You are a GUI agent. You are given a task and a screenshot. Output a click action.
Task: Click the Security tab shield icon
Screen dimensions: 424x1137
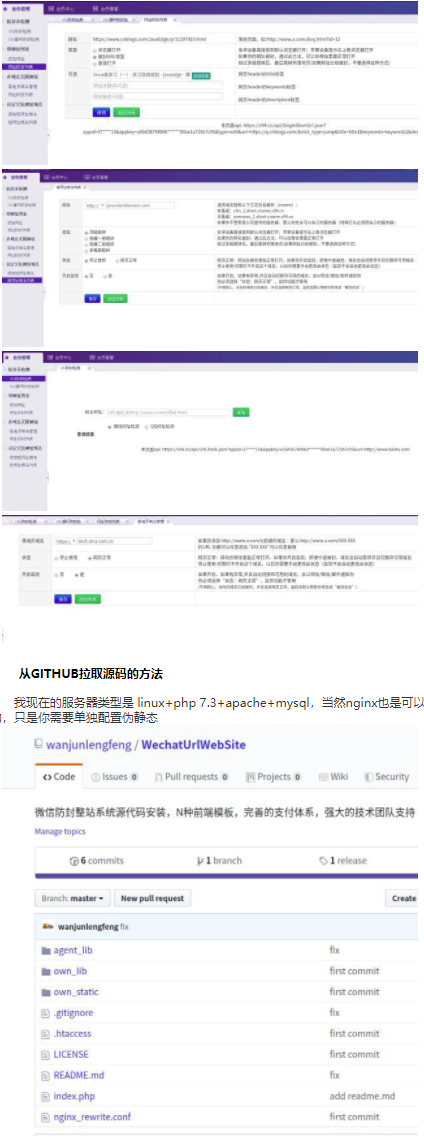click(x=367, y=777)
